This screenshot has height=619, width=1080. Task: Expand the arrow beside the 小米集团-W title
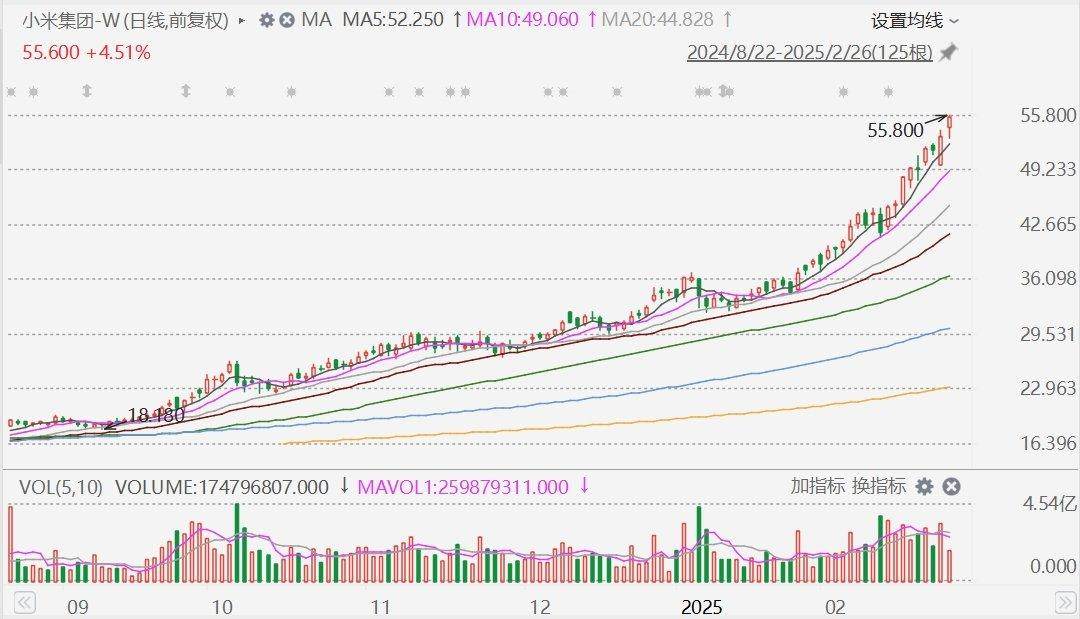click(x=242, y=20)
